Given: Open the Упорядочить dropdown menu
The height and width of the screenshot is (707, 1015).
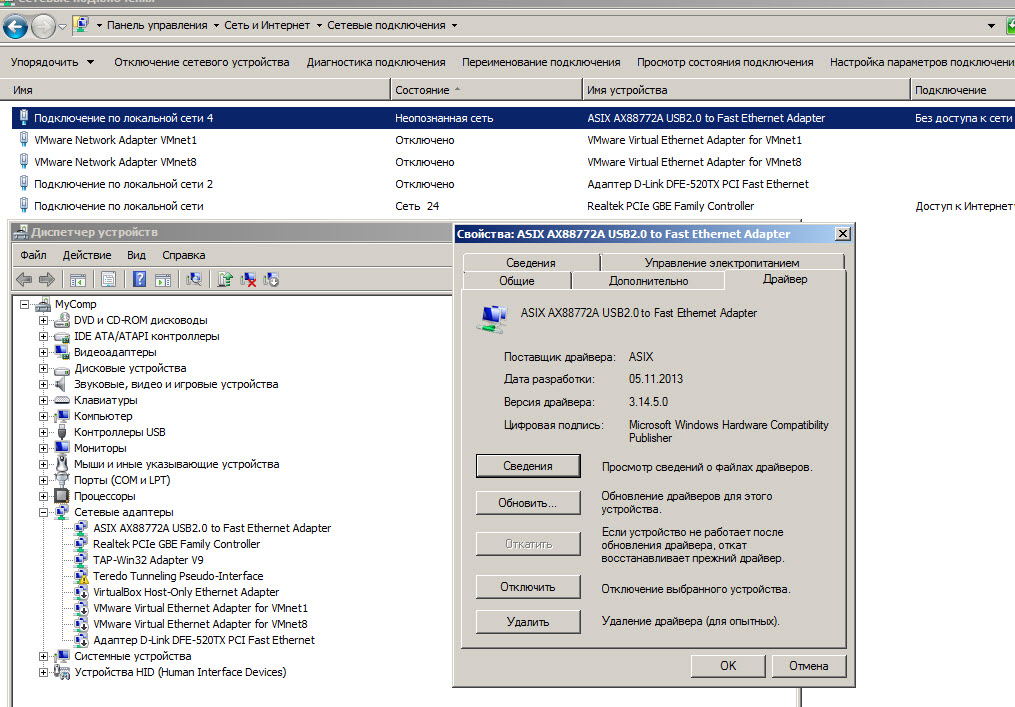Looking at the screenshot, I should point(52,62).
